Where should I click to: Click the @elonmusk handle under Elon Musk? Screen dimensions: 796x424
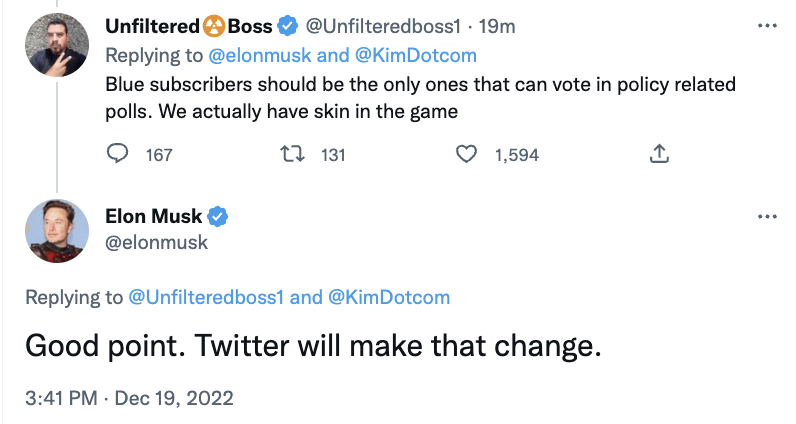click(x=157, y=241)
